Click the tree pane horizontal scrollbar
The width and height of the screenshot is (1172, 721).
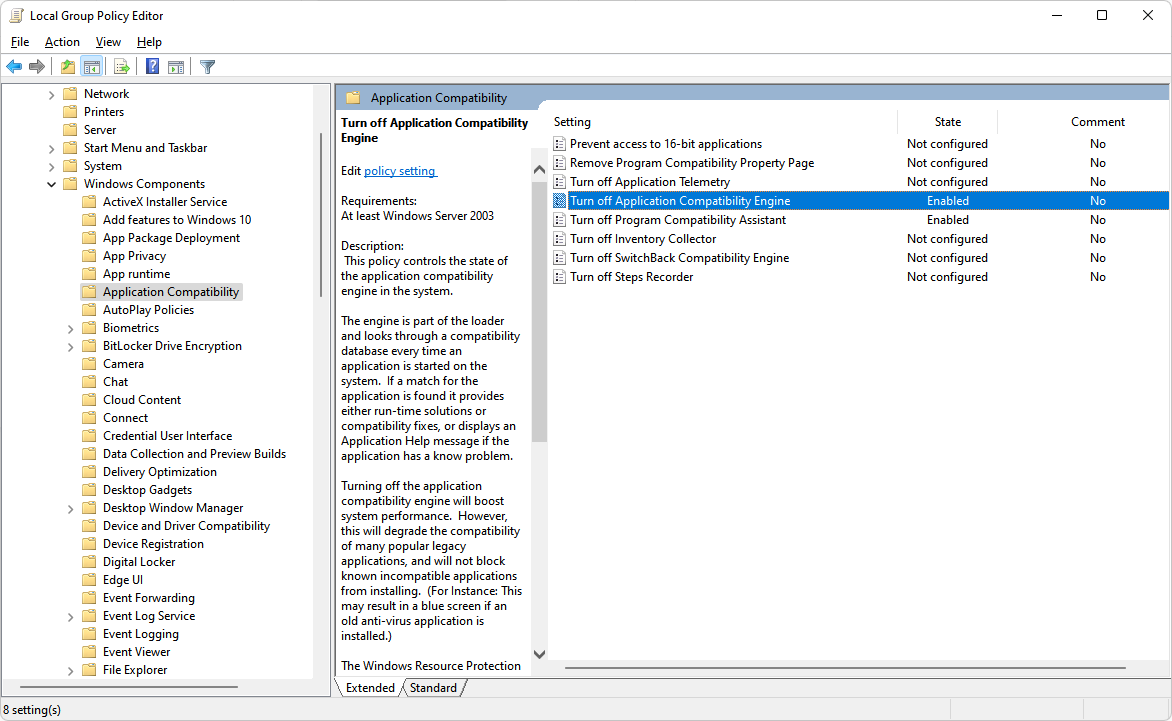[129, 687]
